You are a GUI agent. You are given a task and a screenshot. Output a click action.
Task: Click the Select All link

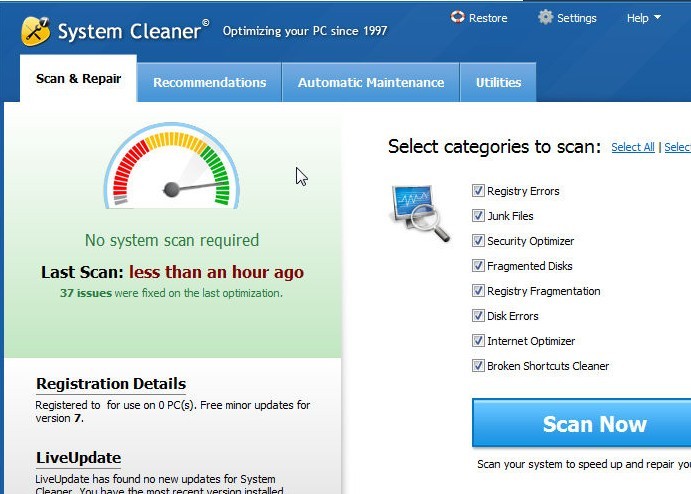pos(633,147)
